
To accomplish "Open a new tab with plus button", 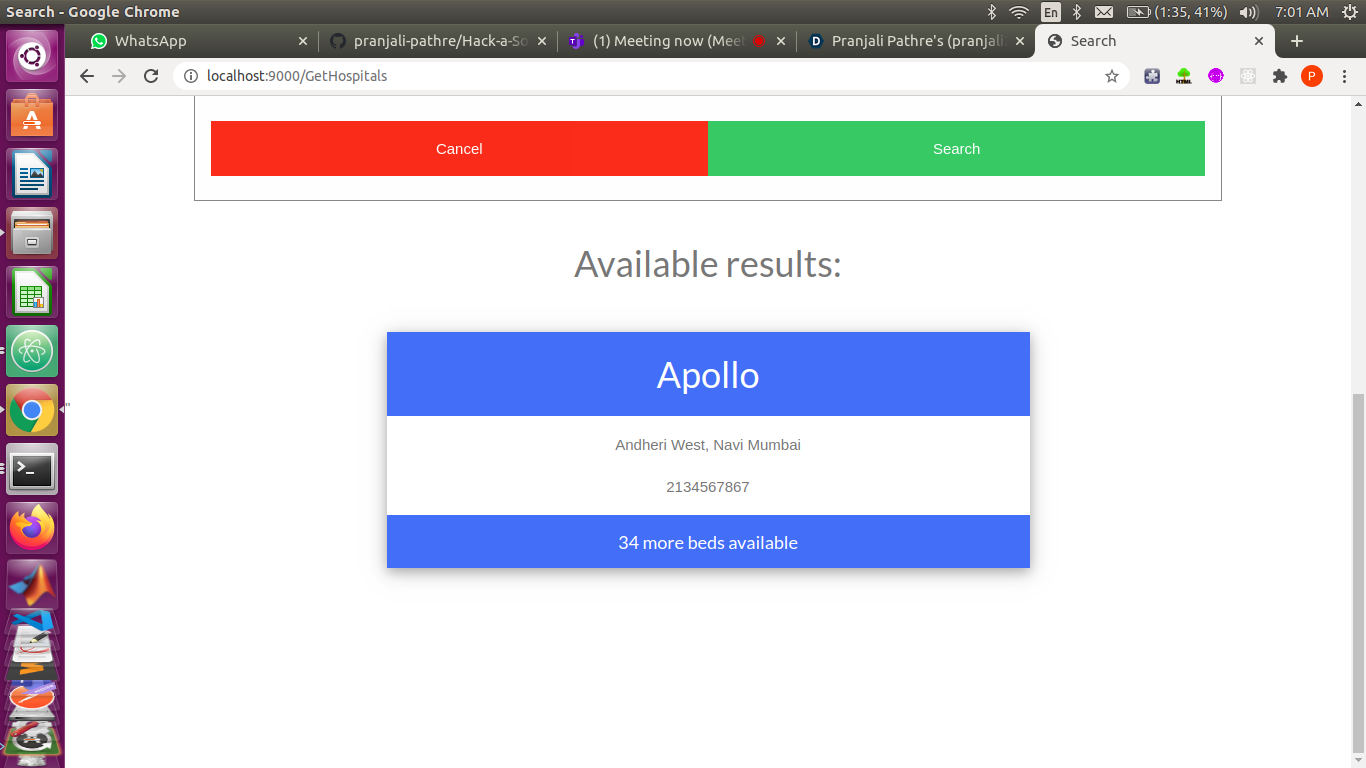I will click(1297, 41).
